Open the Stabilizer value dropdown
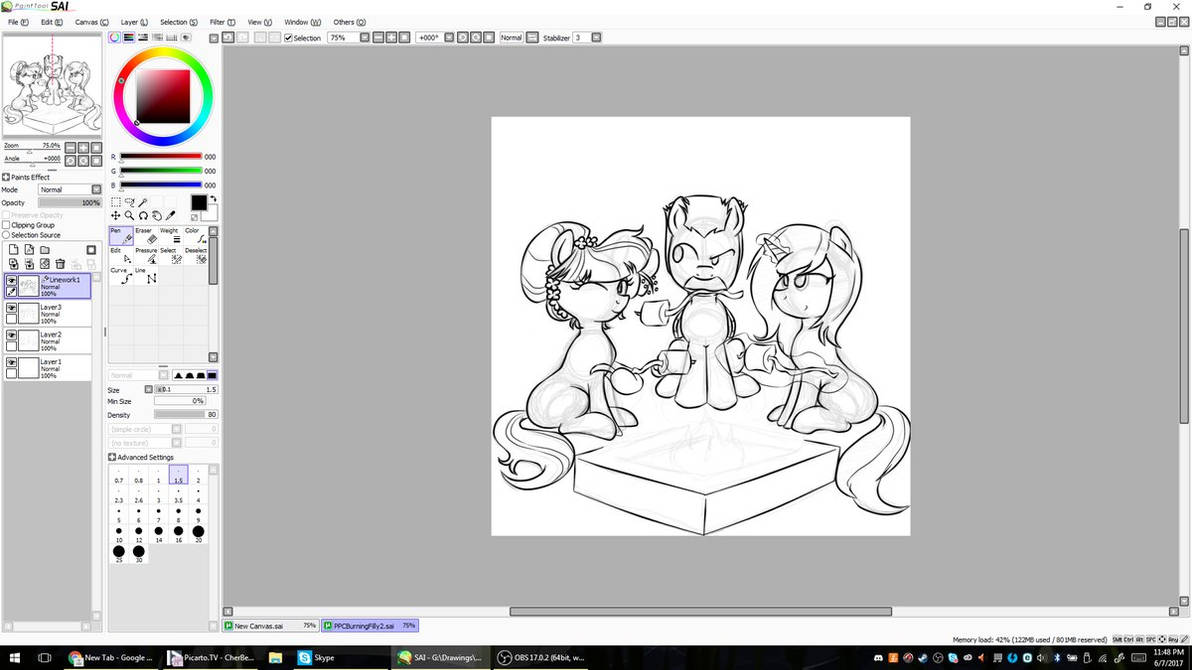This screenshot has width=1192, height=670. pyautogui.click(x=596, y=37)
